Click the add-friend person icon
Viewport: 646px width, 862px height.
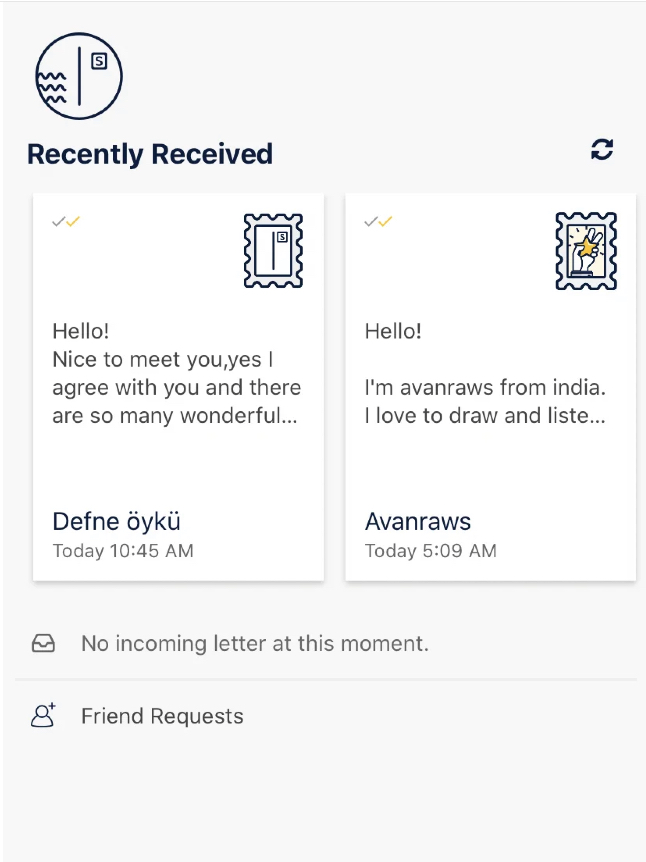(43, 716)
